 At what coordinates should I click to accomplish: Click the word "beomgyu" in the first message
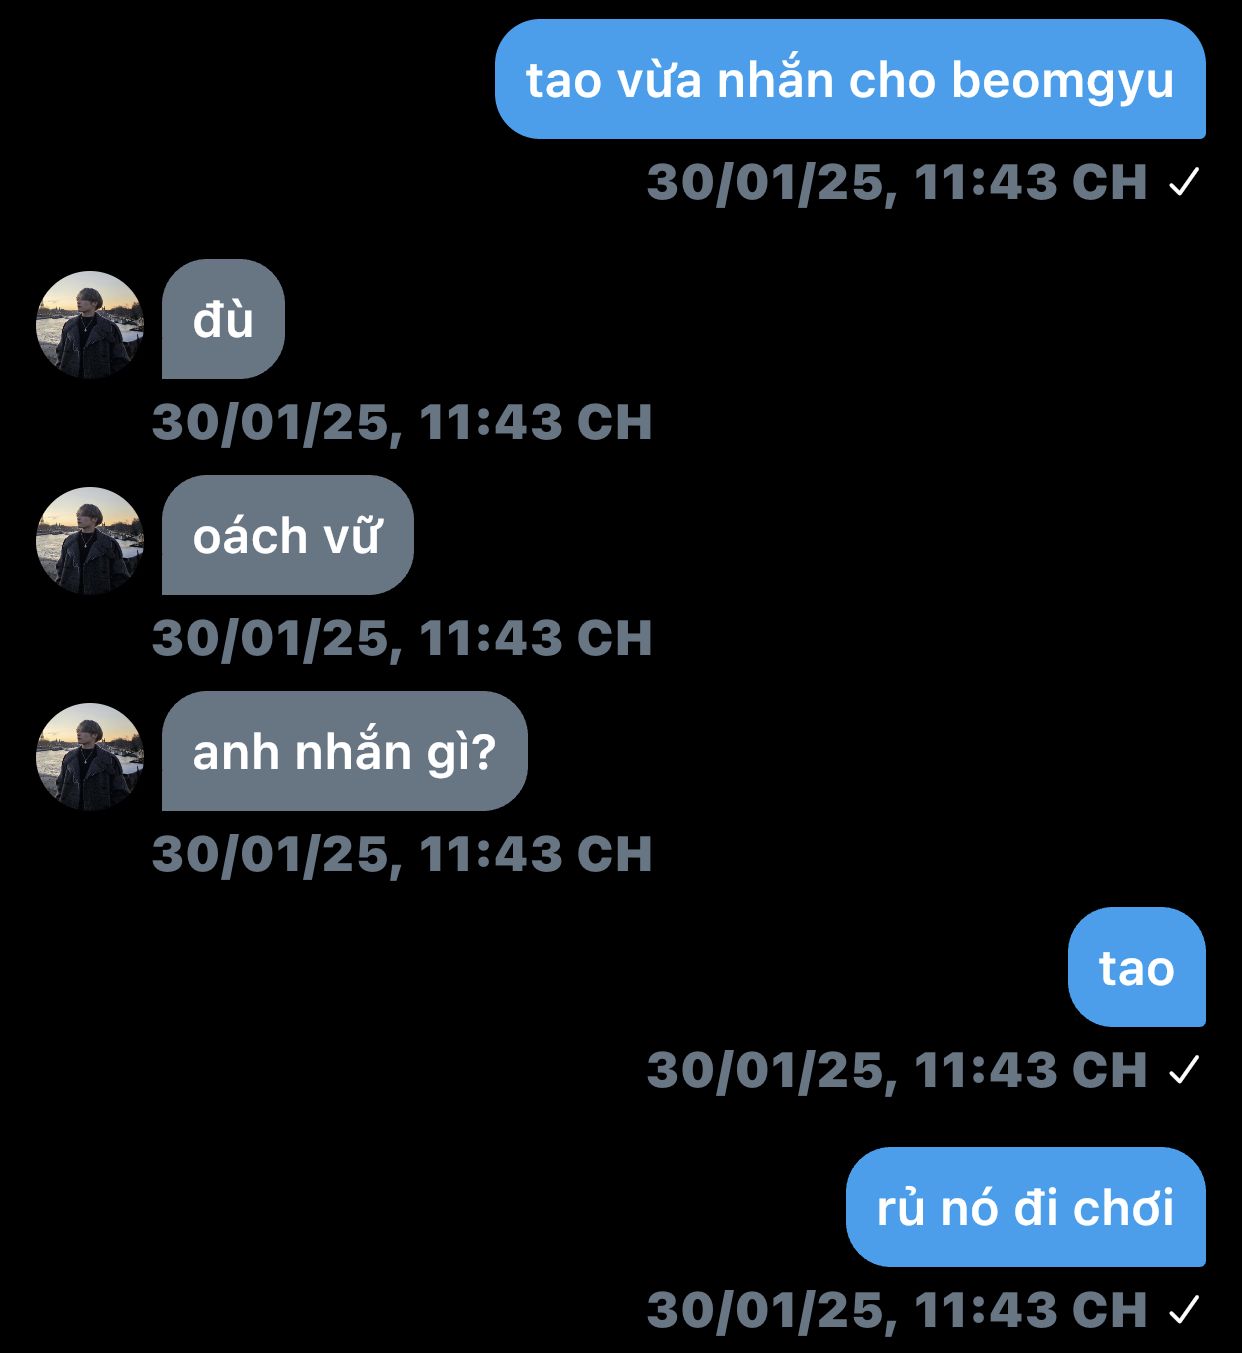click(x=1063, y=83)
